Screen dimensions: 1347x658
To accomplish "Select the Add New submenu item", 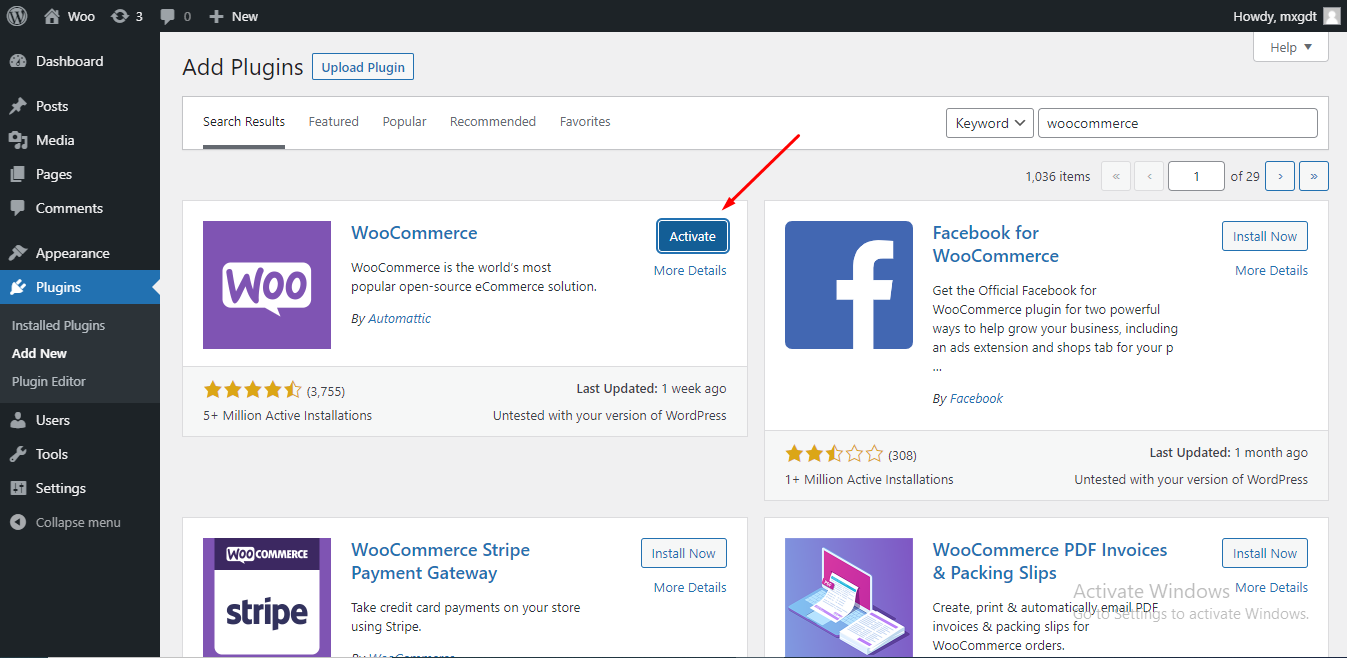I will [39, 353].
